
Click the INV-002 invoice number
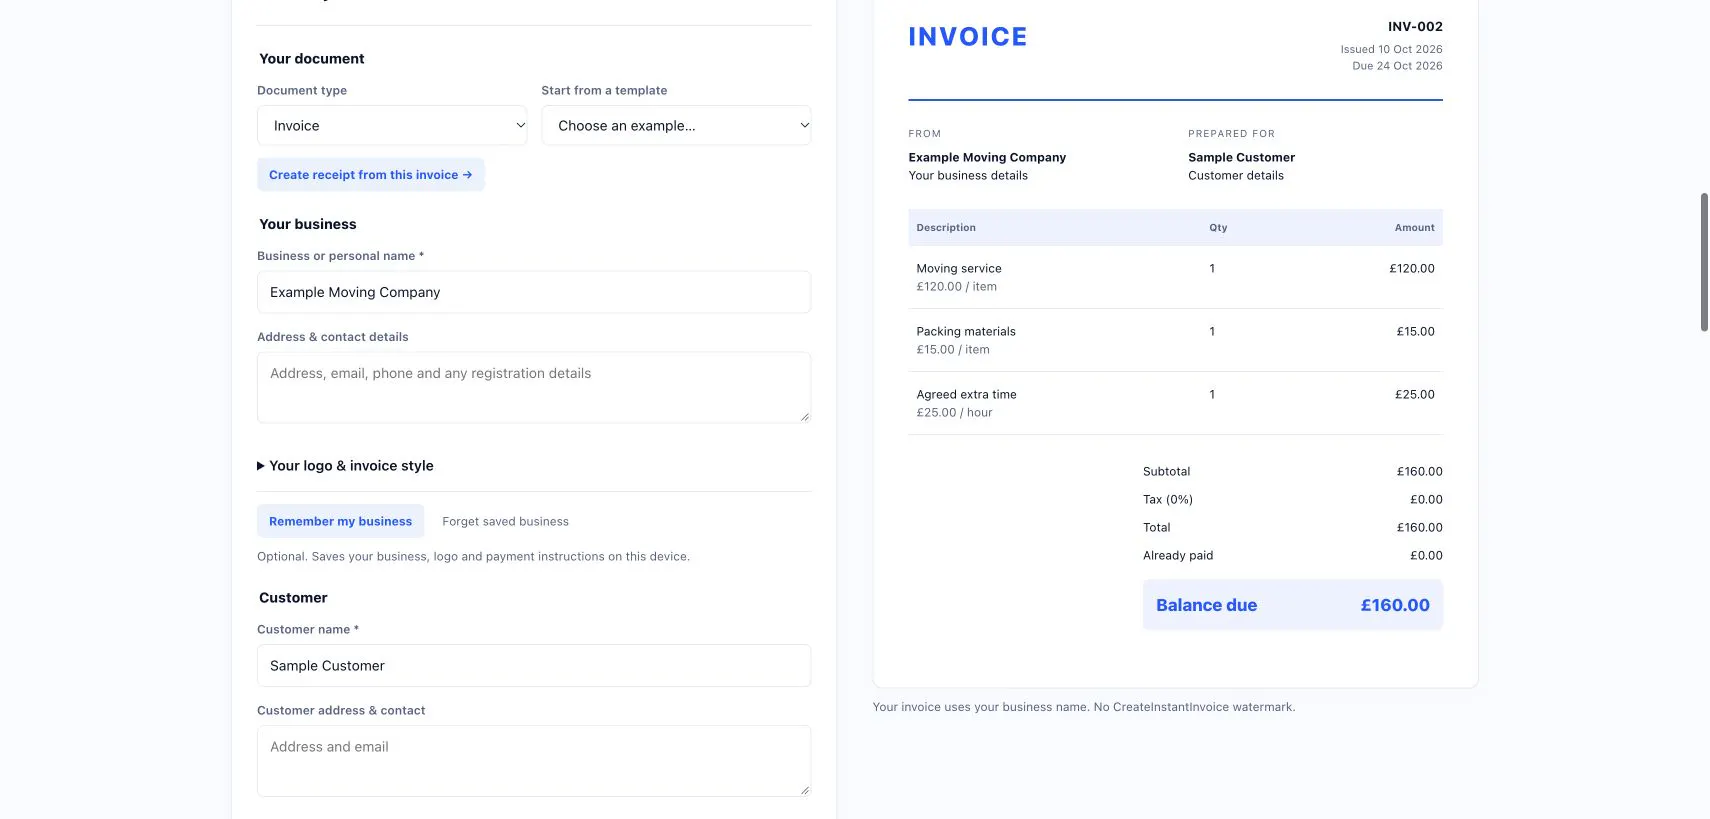[1415, 27]
